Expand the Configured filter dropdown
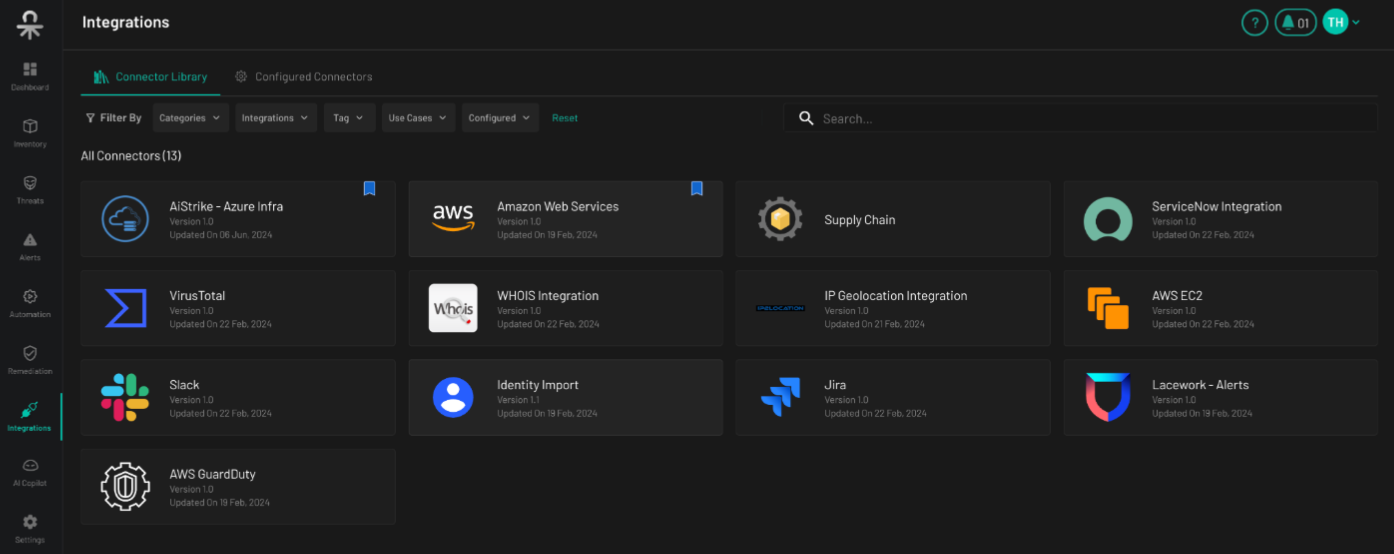This screenshot has height=554, width=1394. [500, 118]
